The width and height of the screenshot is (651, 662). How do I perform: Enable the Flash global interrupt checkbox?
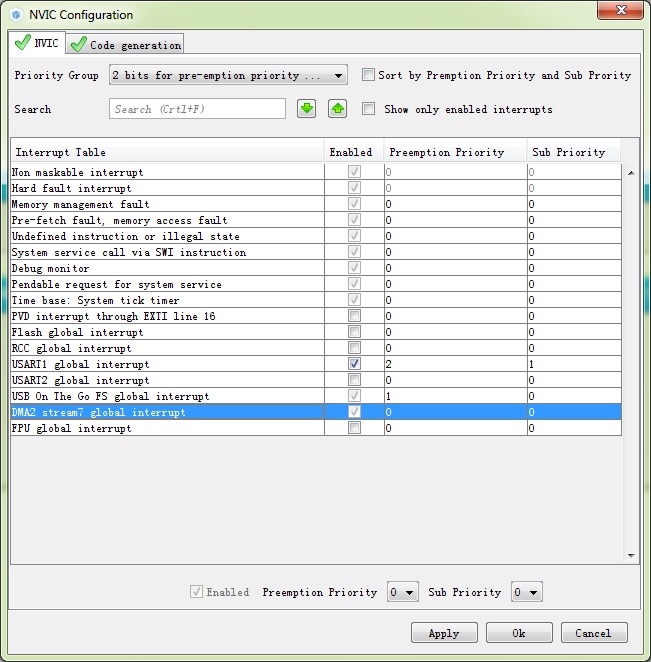tap(354, 332)
